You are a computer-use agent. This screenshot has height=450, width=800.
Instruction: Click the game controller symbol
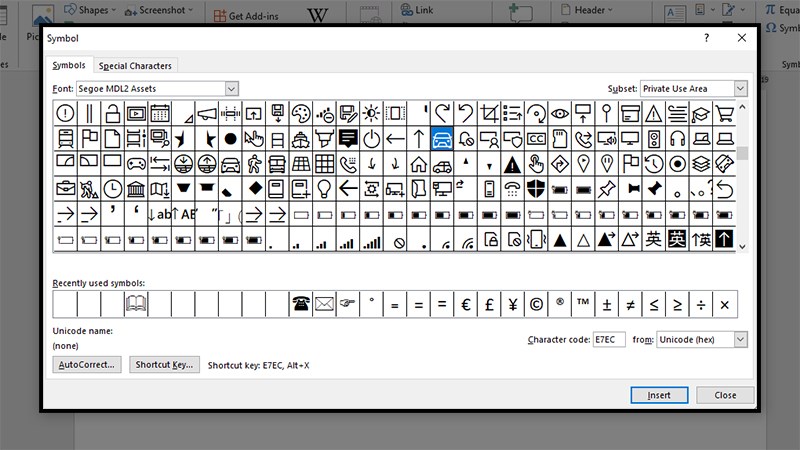pyautogui.click(x=136, y=164)
